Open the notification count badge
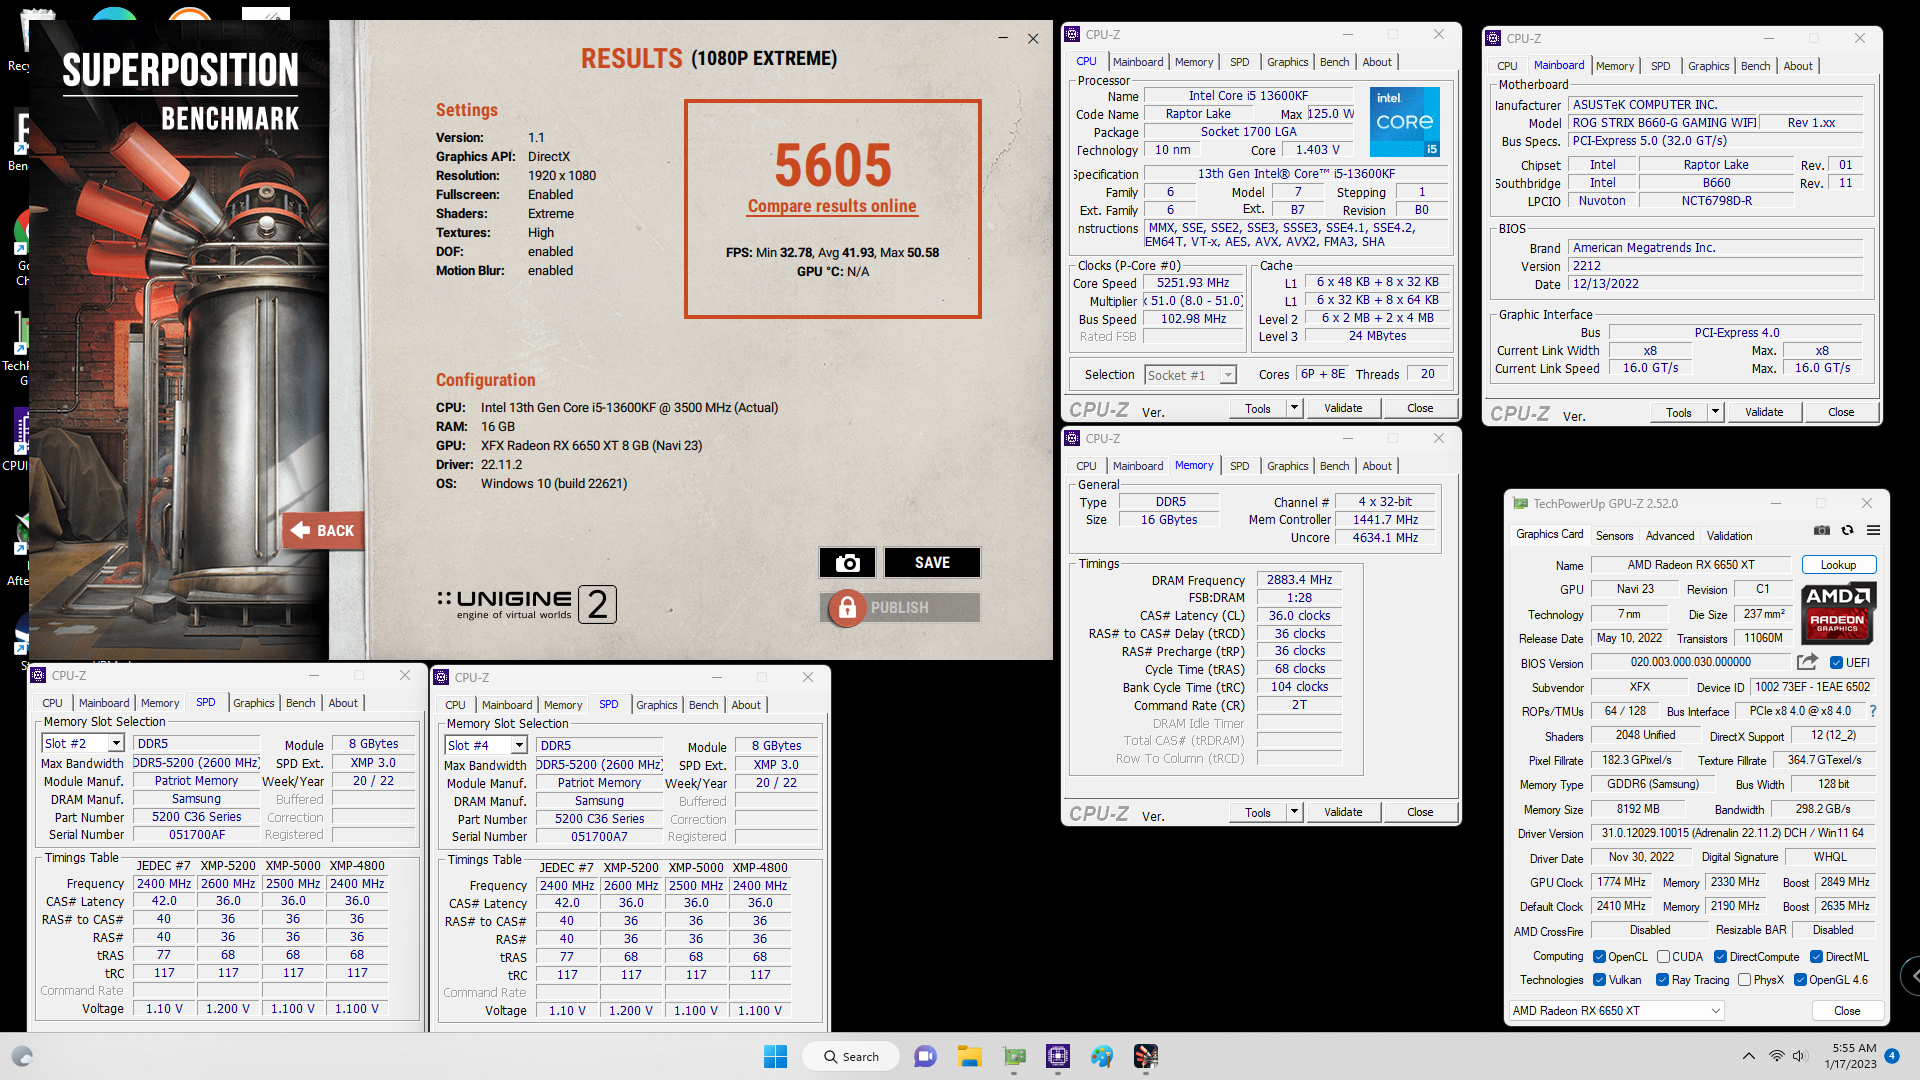Image resolution: width=1920 pixels, height=1080 pixels. (x=1892, y=1056)
